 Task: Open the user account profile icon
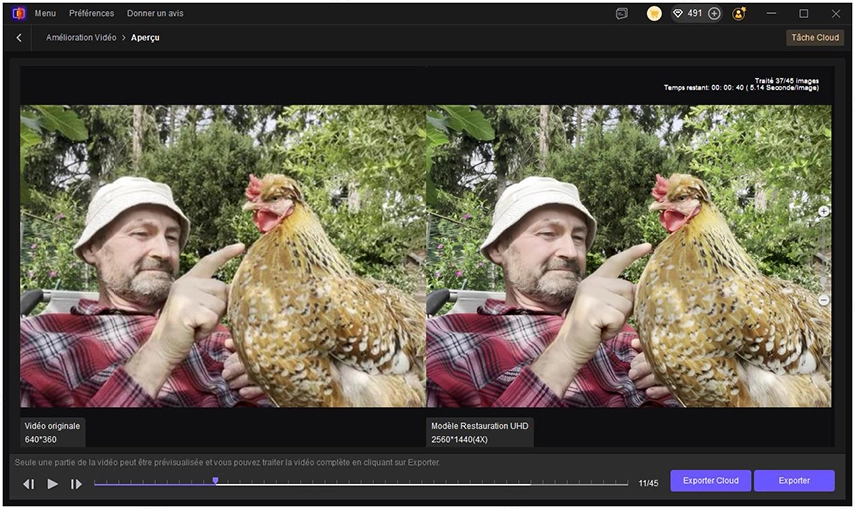739,14
